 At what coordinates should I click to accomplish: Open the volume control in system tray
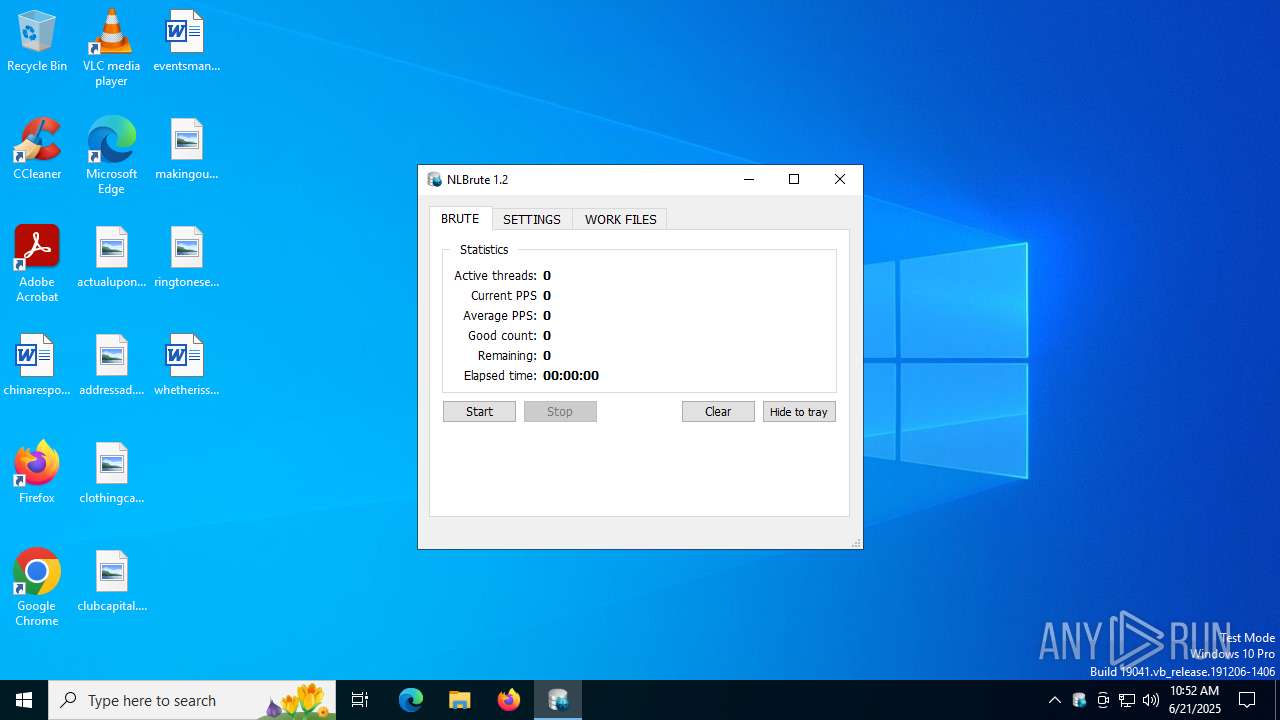click(x=1151, y=700)
